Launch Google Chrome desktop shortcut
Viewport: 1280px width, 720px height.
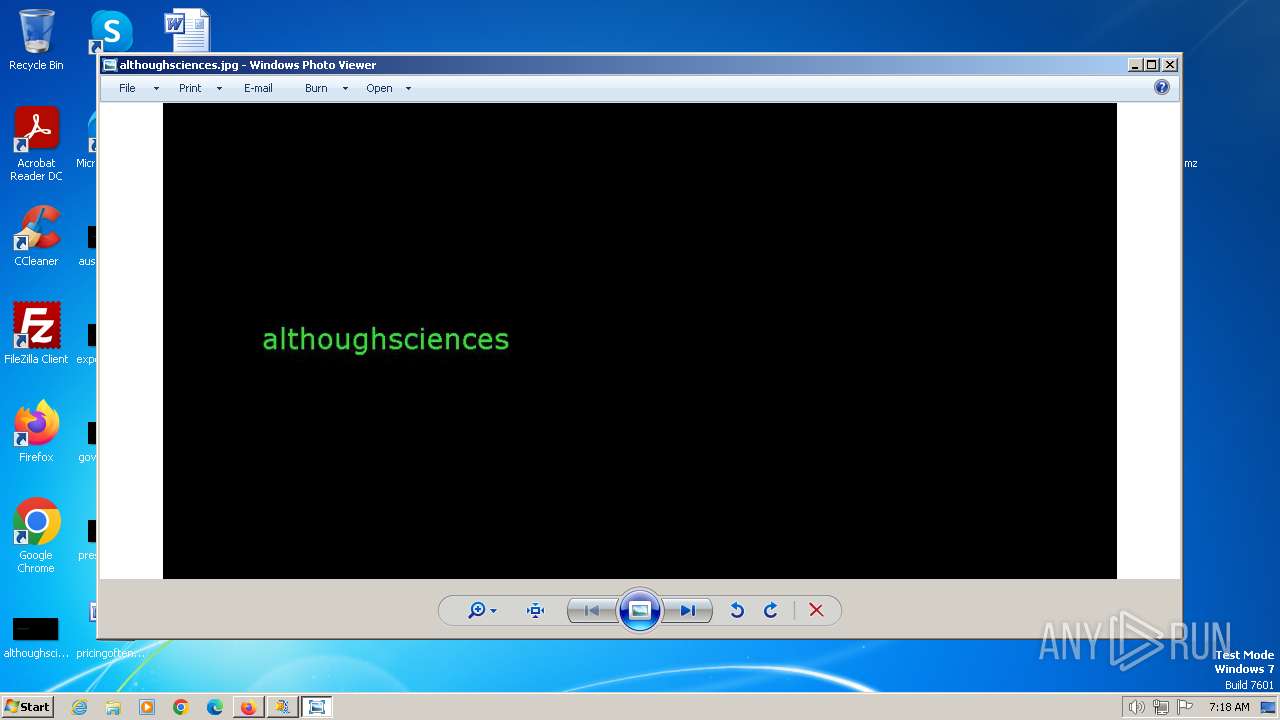point(36,535)
